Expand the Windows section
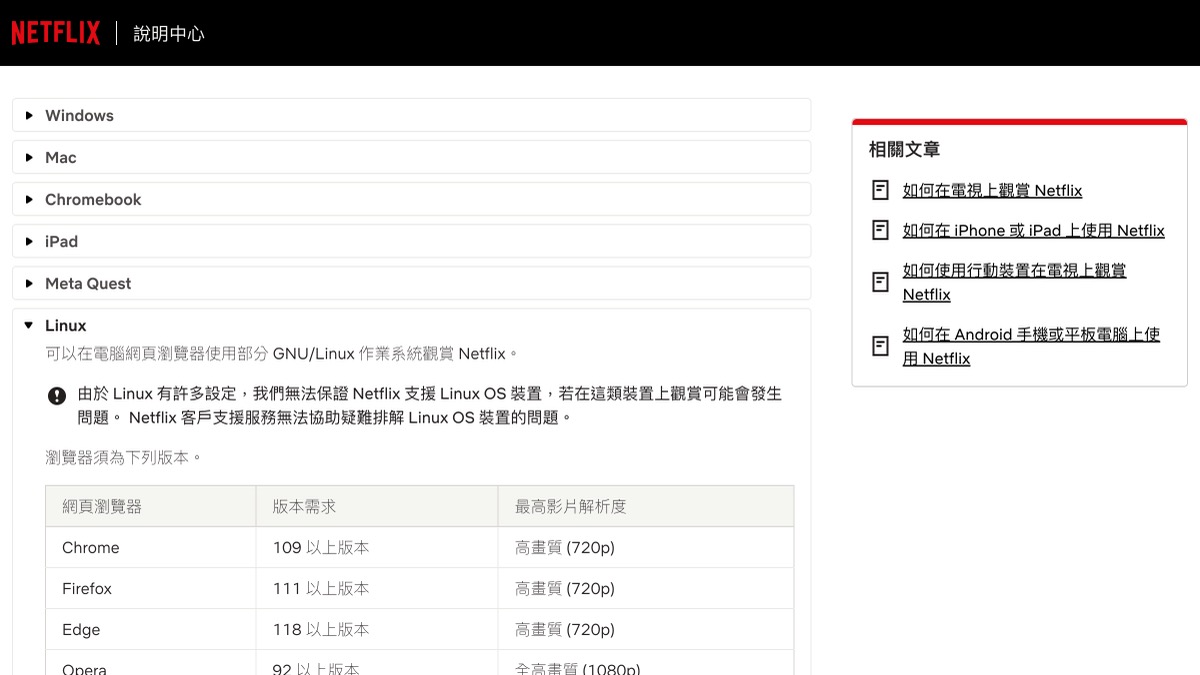This screenshot has width=1200, height=675. pyautogui.click(x=411, y=115)
